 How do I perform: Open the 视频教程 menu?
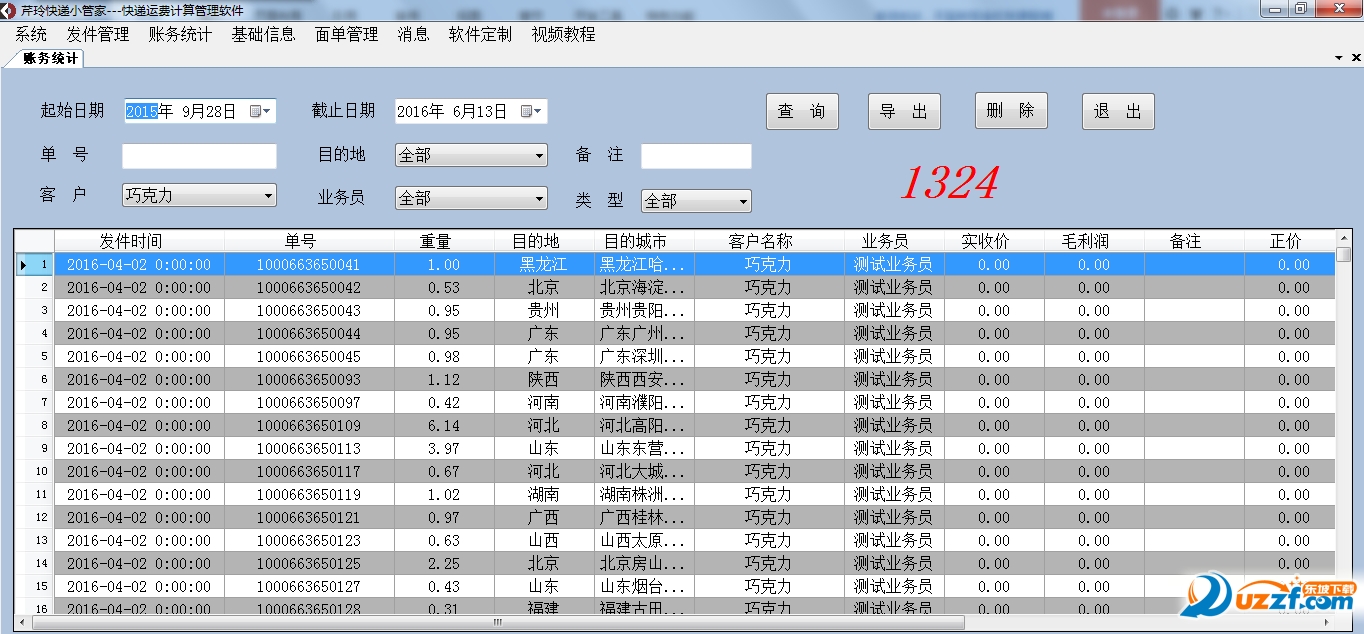(x=564, y=34)
